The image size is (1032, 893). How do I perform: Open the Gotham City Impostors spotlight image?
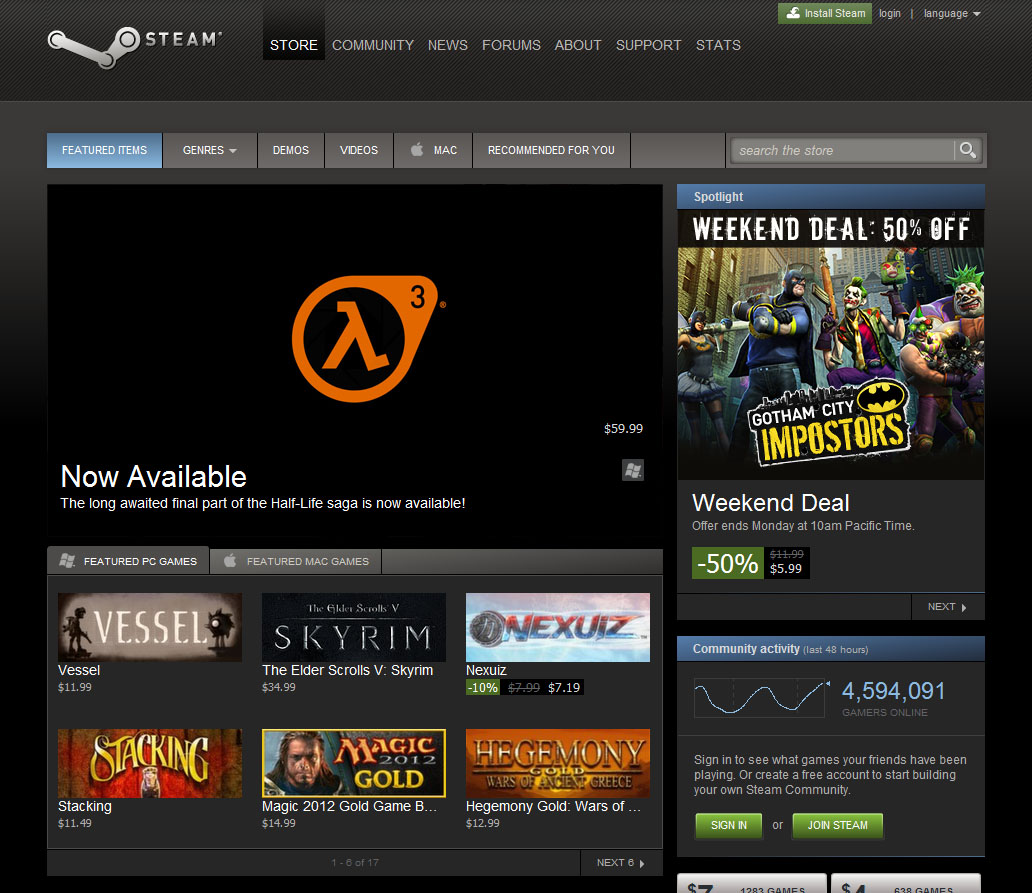tap(831, 345)
